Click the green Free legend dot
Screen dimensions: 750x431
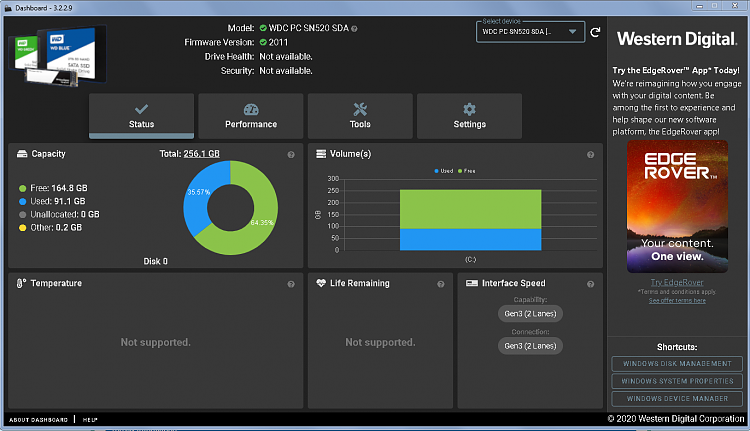[x=22, y=188]
